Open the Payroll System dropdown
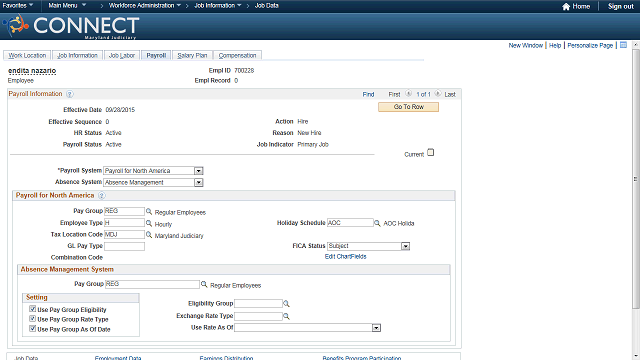 click(x=198, y=171)
